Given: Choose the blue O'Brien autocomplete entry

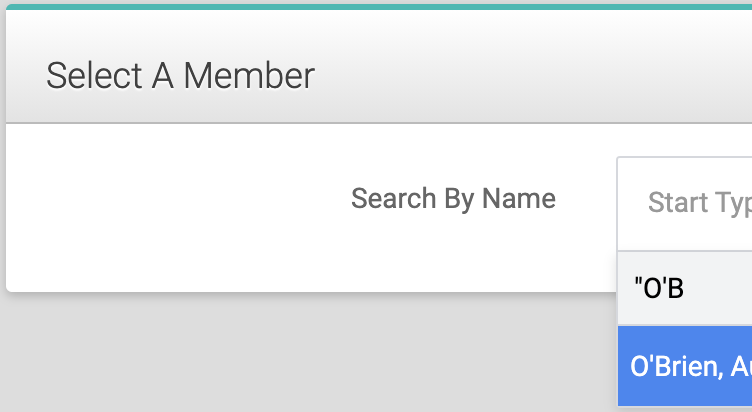Looking at the screenshot, I should [685, 366].
